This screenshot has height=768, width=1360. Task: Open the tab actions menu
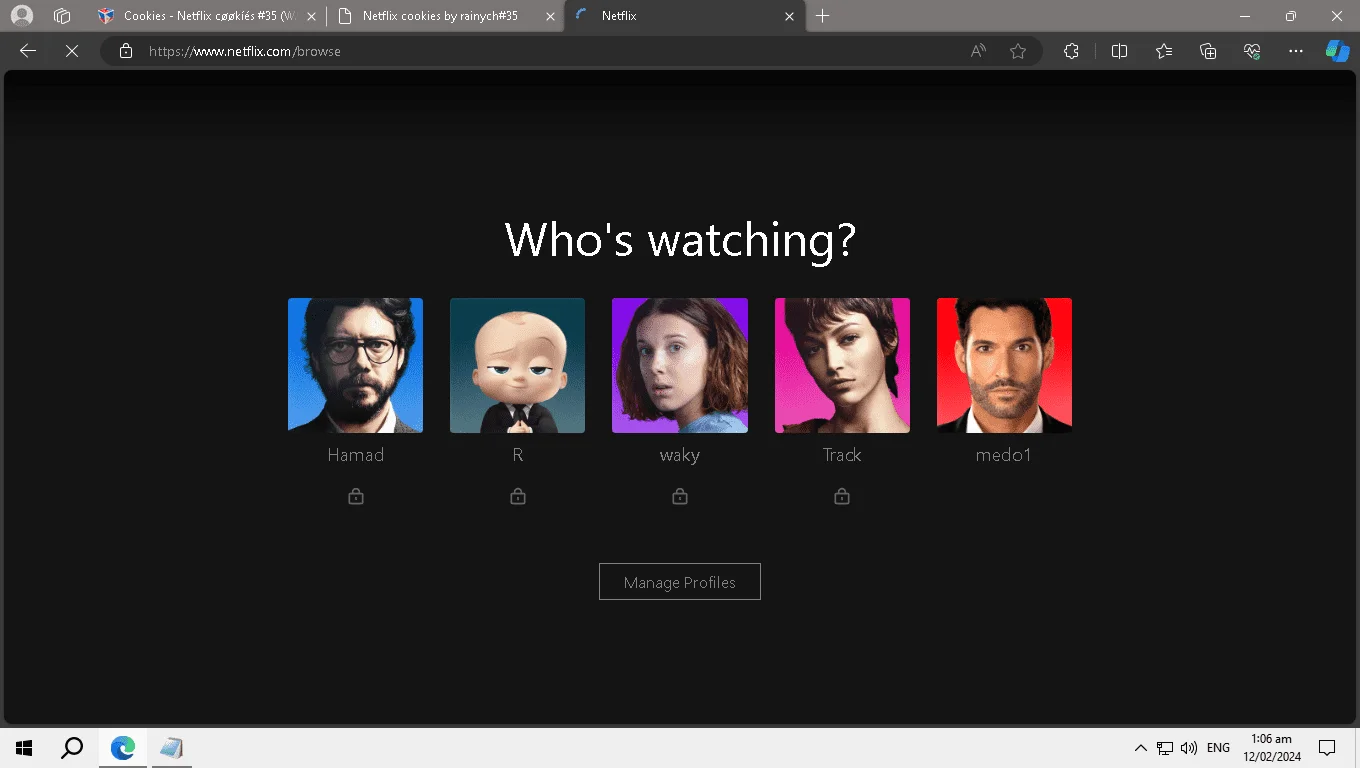tap(62, 16)
